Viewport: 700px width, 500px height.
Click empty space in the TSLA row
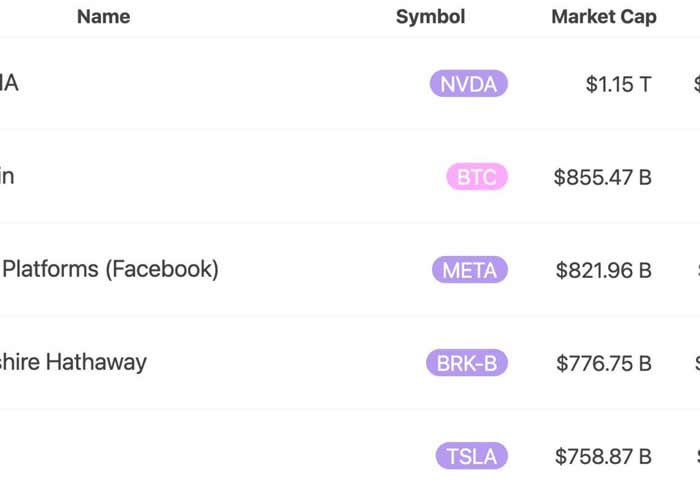pyautogui.click(x=223, y=456)
